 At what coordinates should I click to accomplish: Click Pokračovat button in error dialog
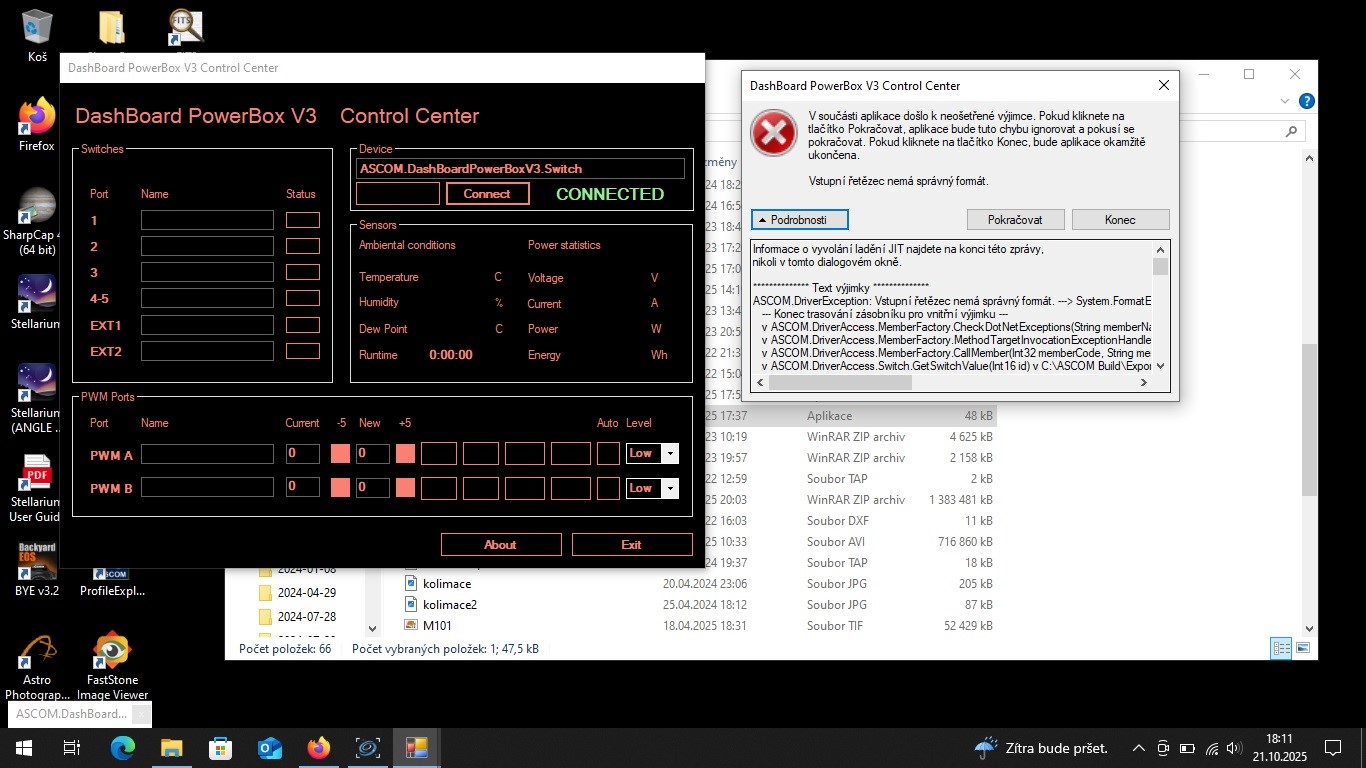pos(1015,219)
